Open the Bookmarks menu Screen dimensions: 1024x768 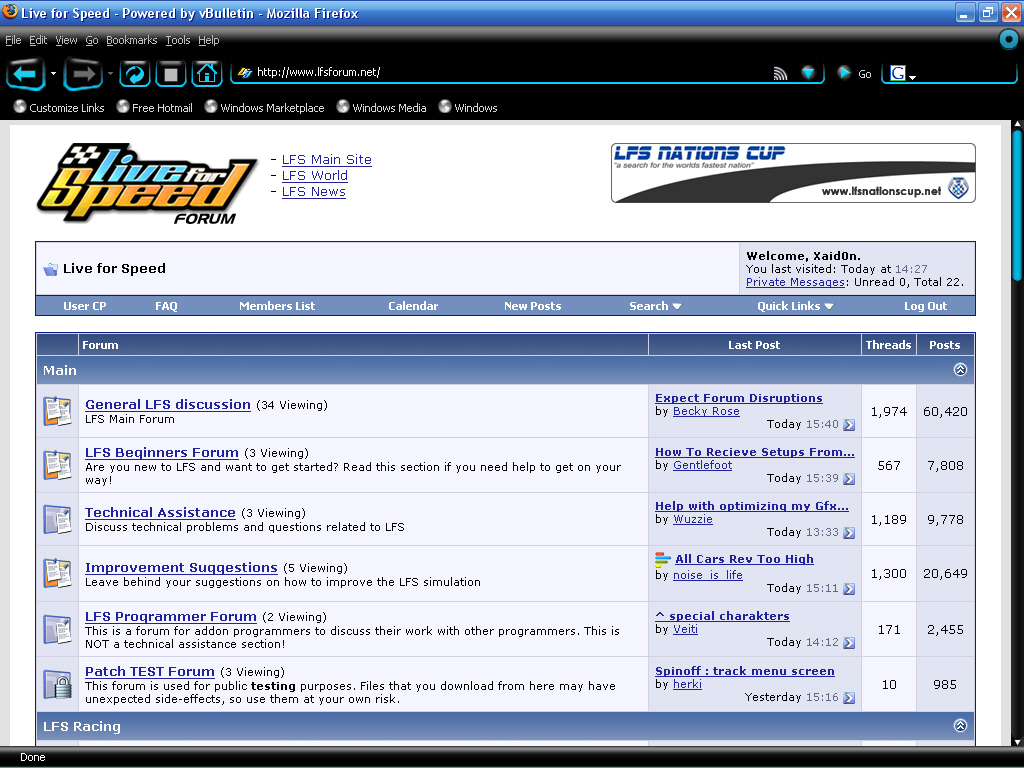131,40
